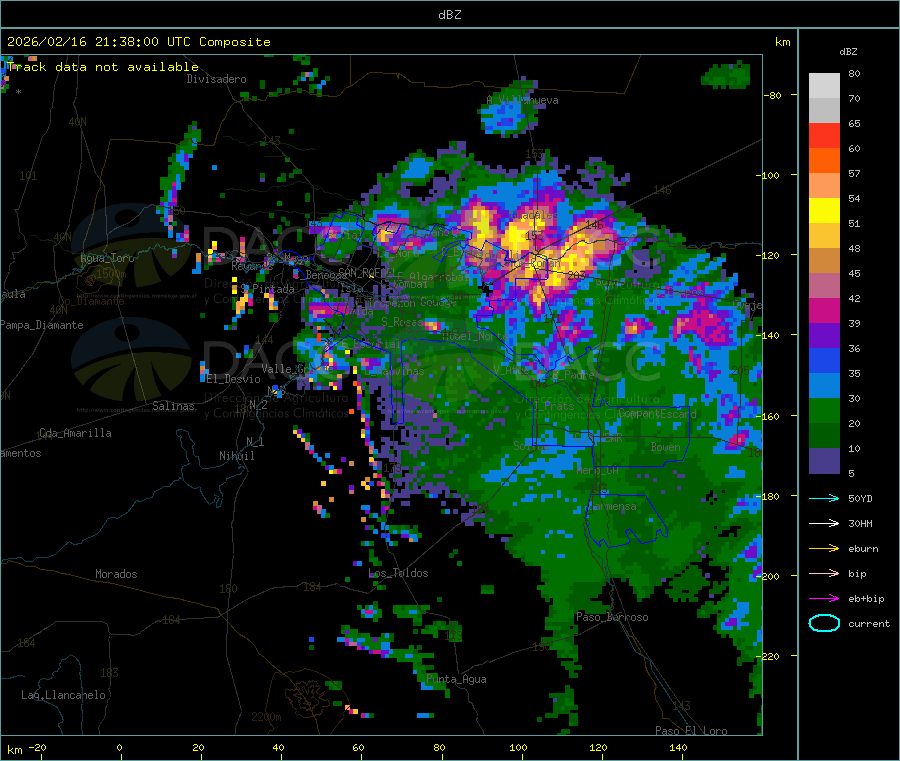Click the 'km' label at the bottom left

14,750
